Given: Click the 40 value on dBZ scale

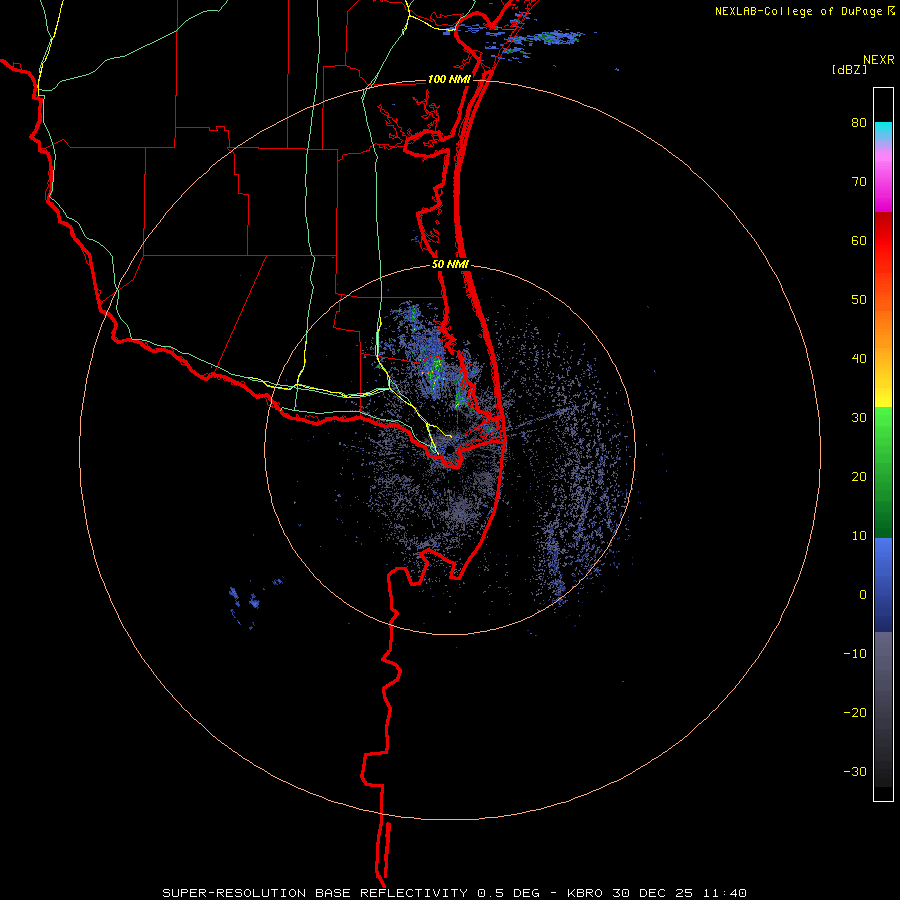Looking at the screenshot, I should [859, 359].
